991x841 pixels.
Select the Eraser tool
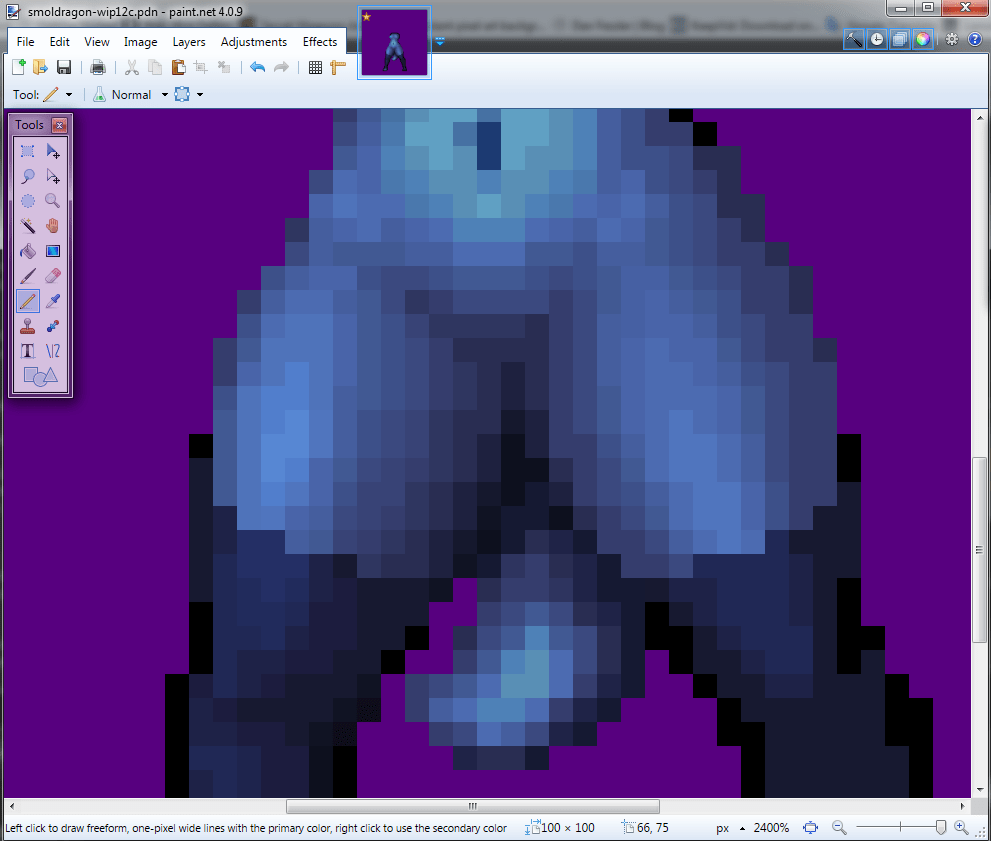click(x=53, y=275)
